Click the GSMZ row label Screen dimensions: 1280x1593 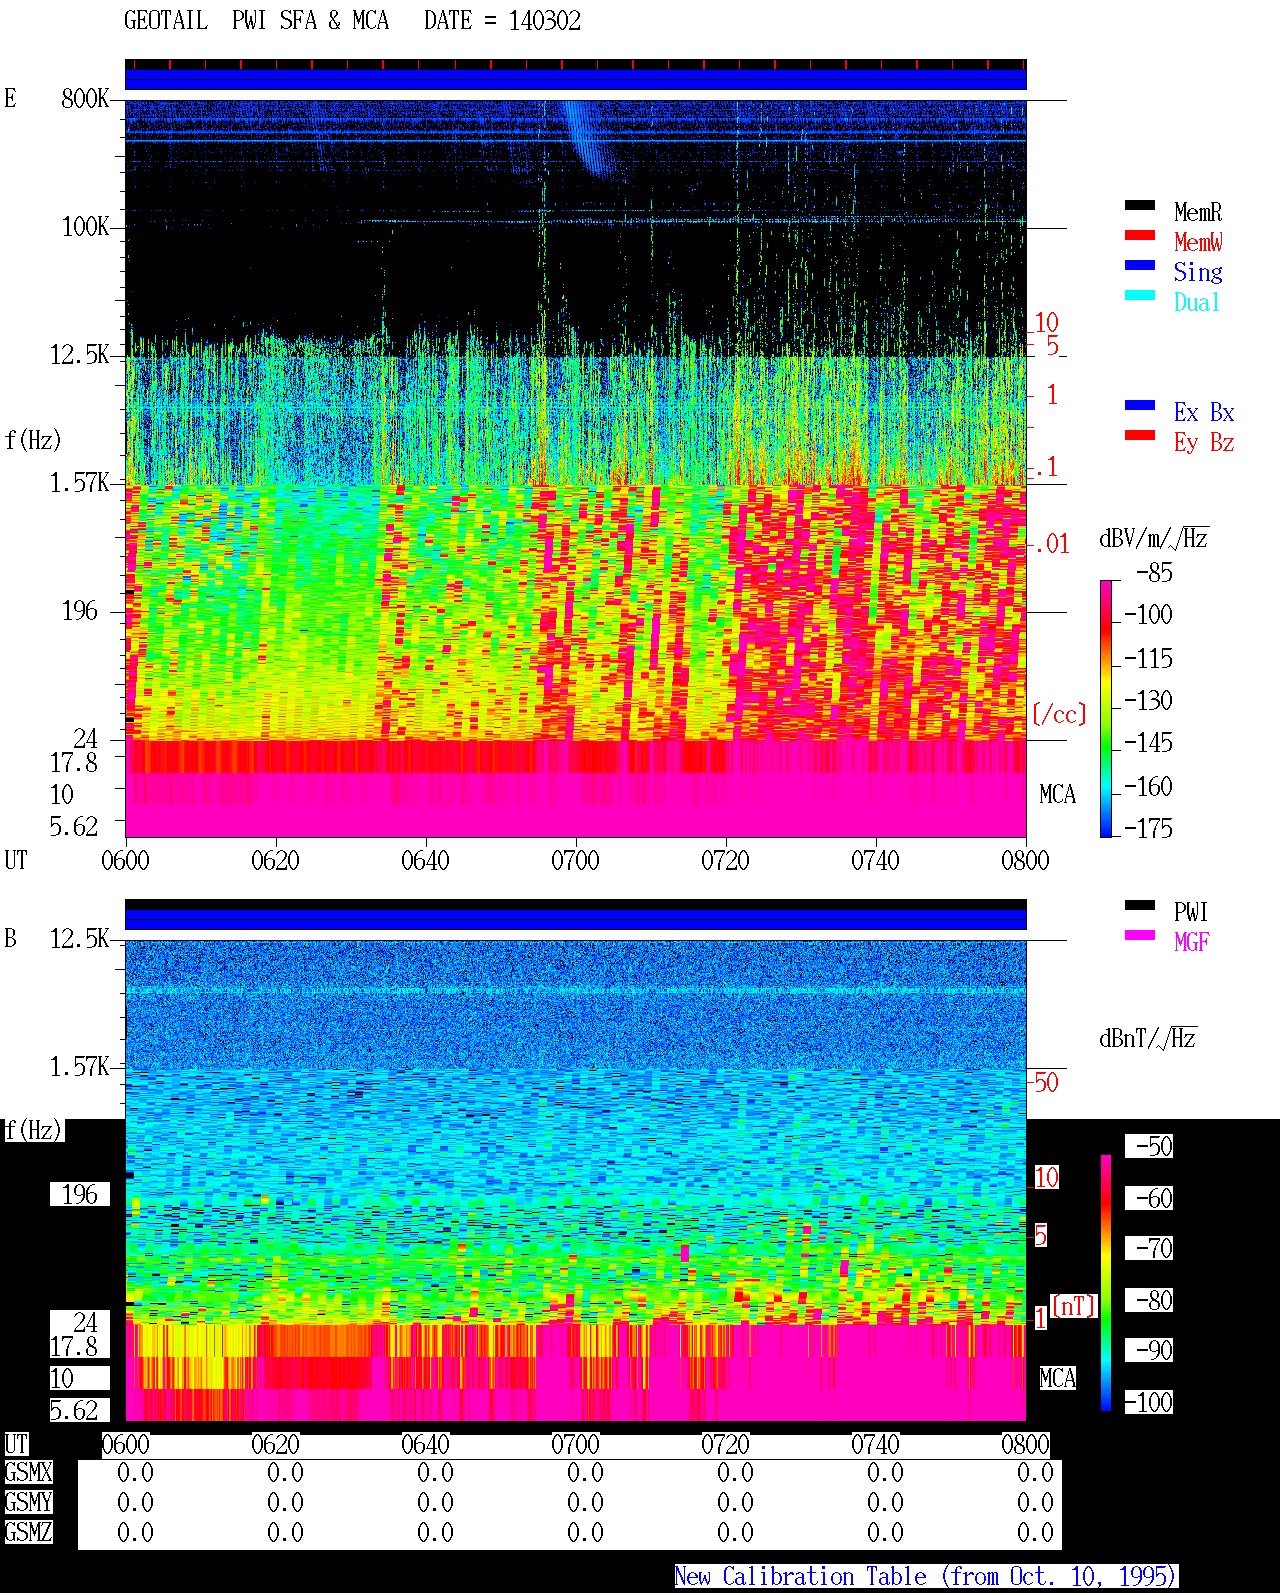[29, 1532]
